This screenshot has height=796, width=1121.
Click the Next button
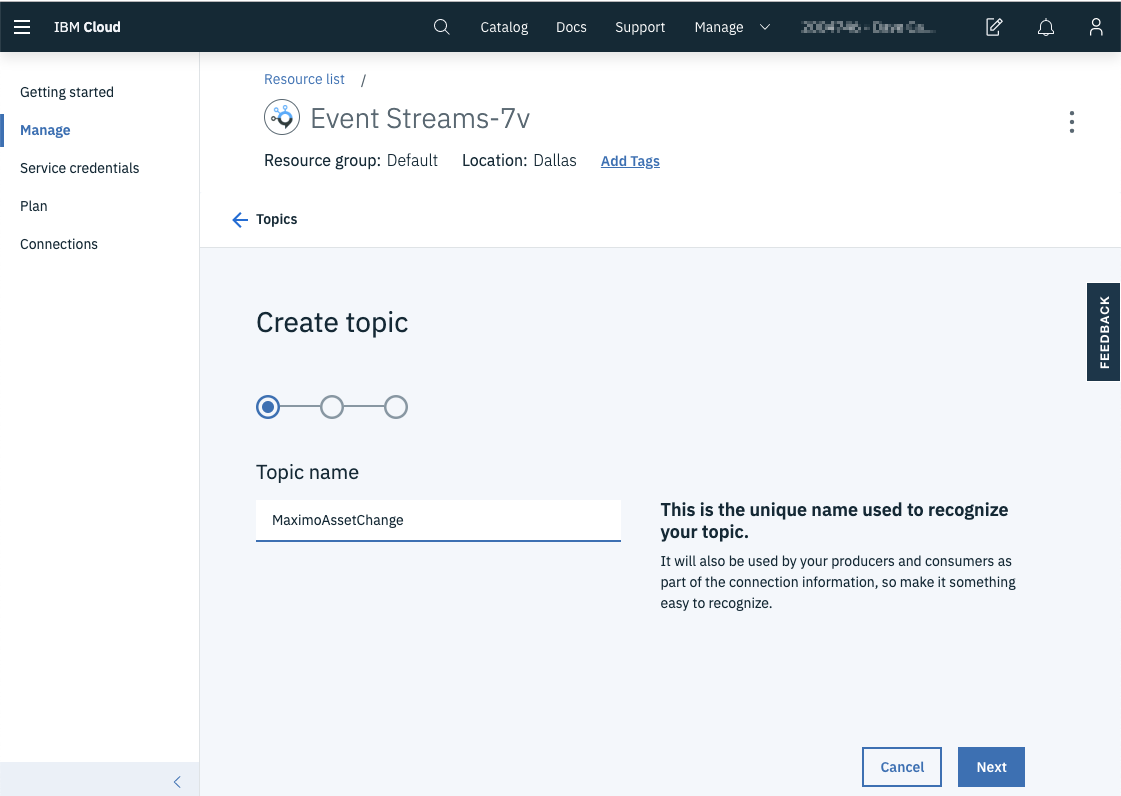(x=991, y=767)
